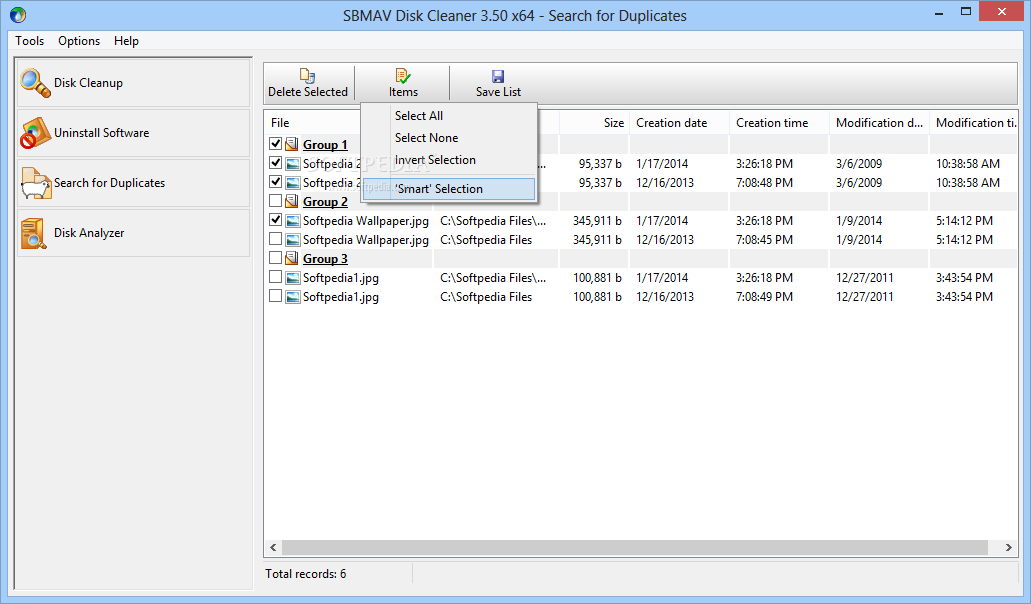Uncheck Softpedia Wallpaper.jpg created 1/17/2014
This screenshot has height=604, width=1031.
(276, 220)
